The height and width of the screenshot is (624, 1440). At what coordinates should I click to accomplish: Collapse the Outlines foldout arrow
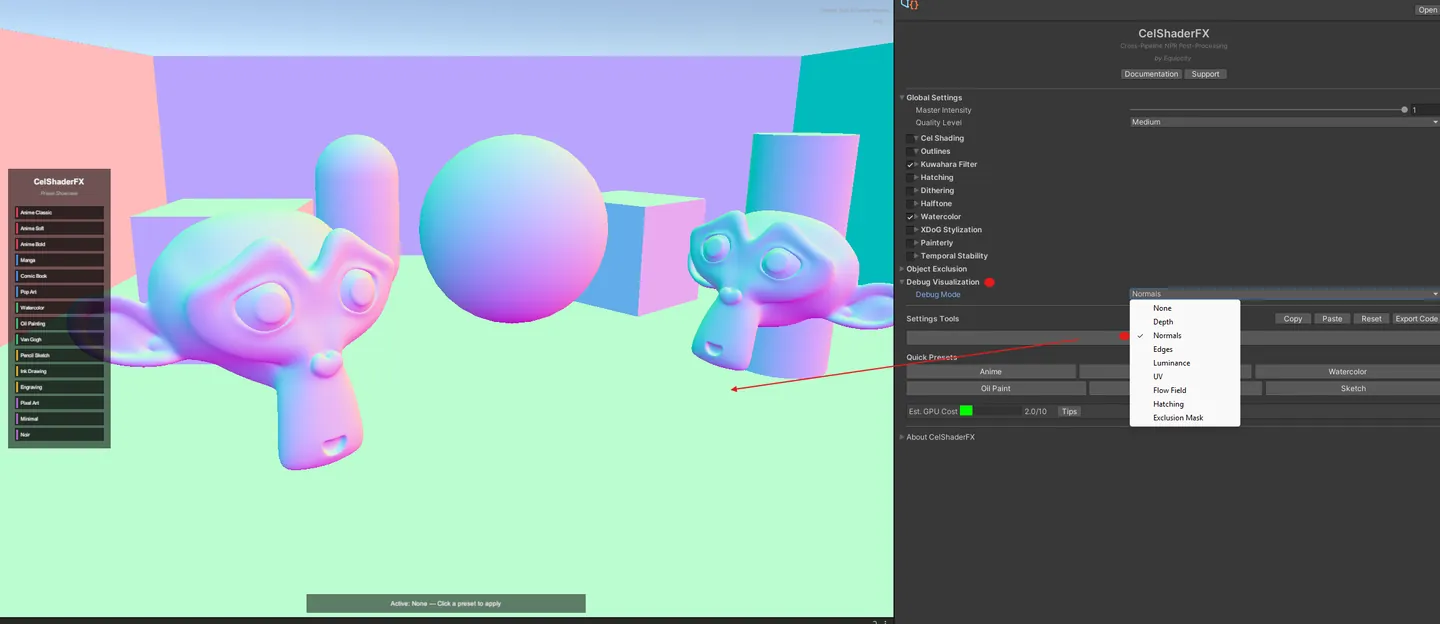917,151
